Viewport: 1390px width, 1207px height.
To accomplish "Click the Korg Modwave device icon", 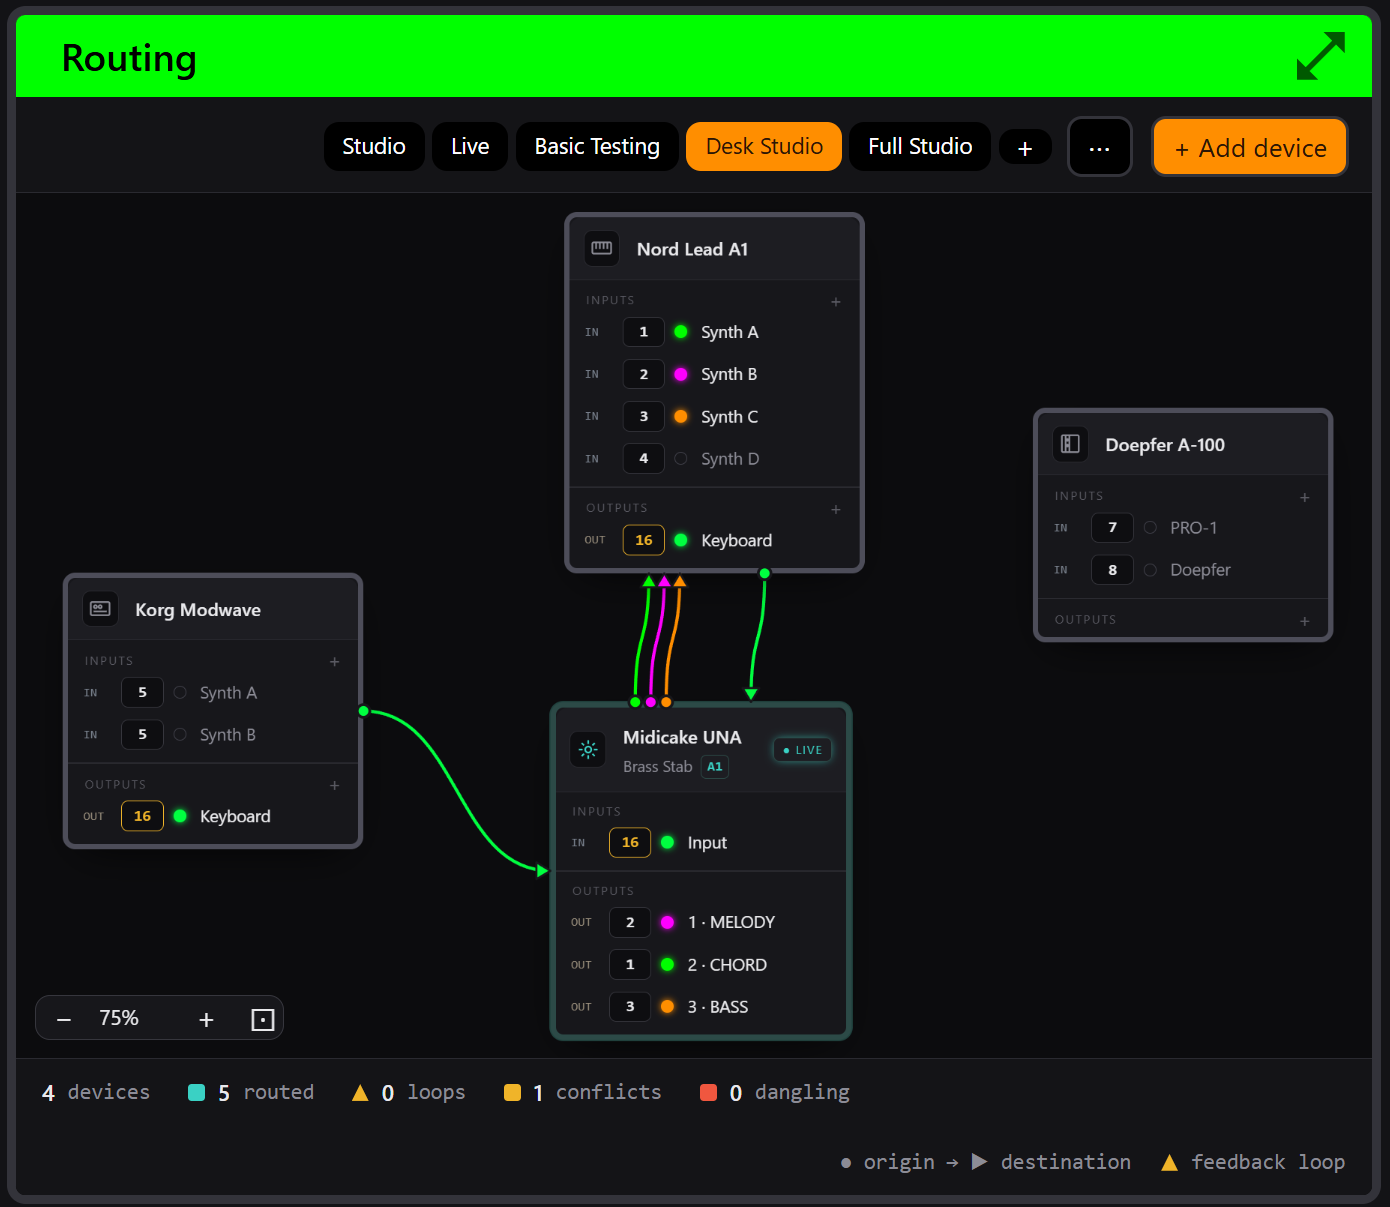I will (x=100, y=608).
